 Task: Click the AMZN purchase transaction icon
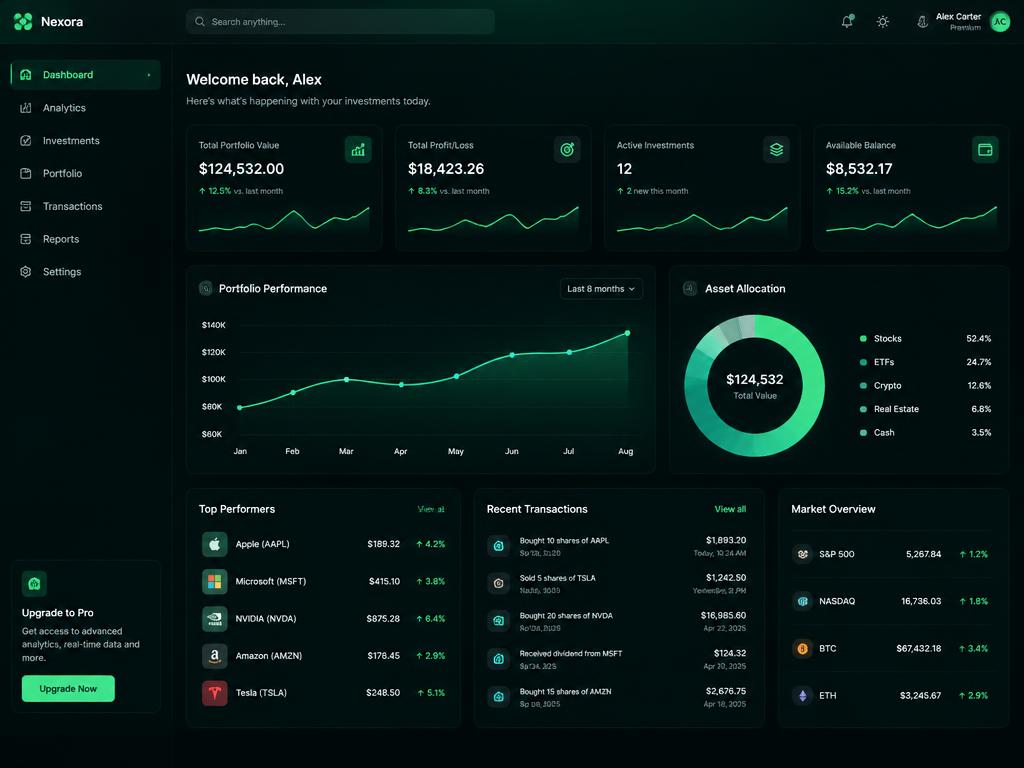[x=498, y=697]
